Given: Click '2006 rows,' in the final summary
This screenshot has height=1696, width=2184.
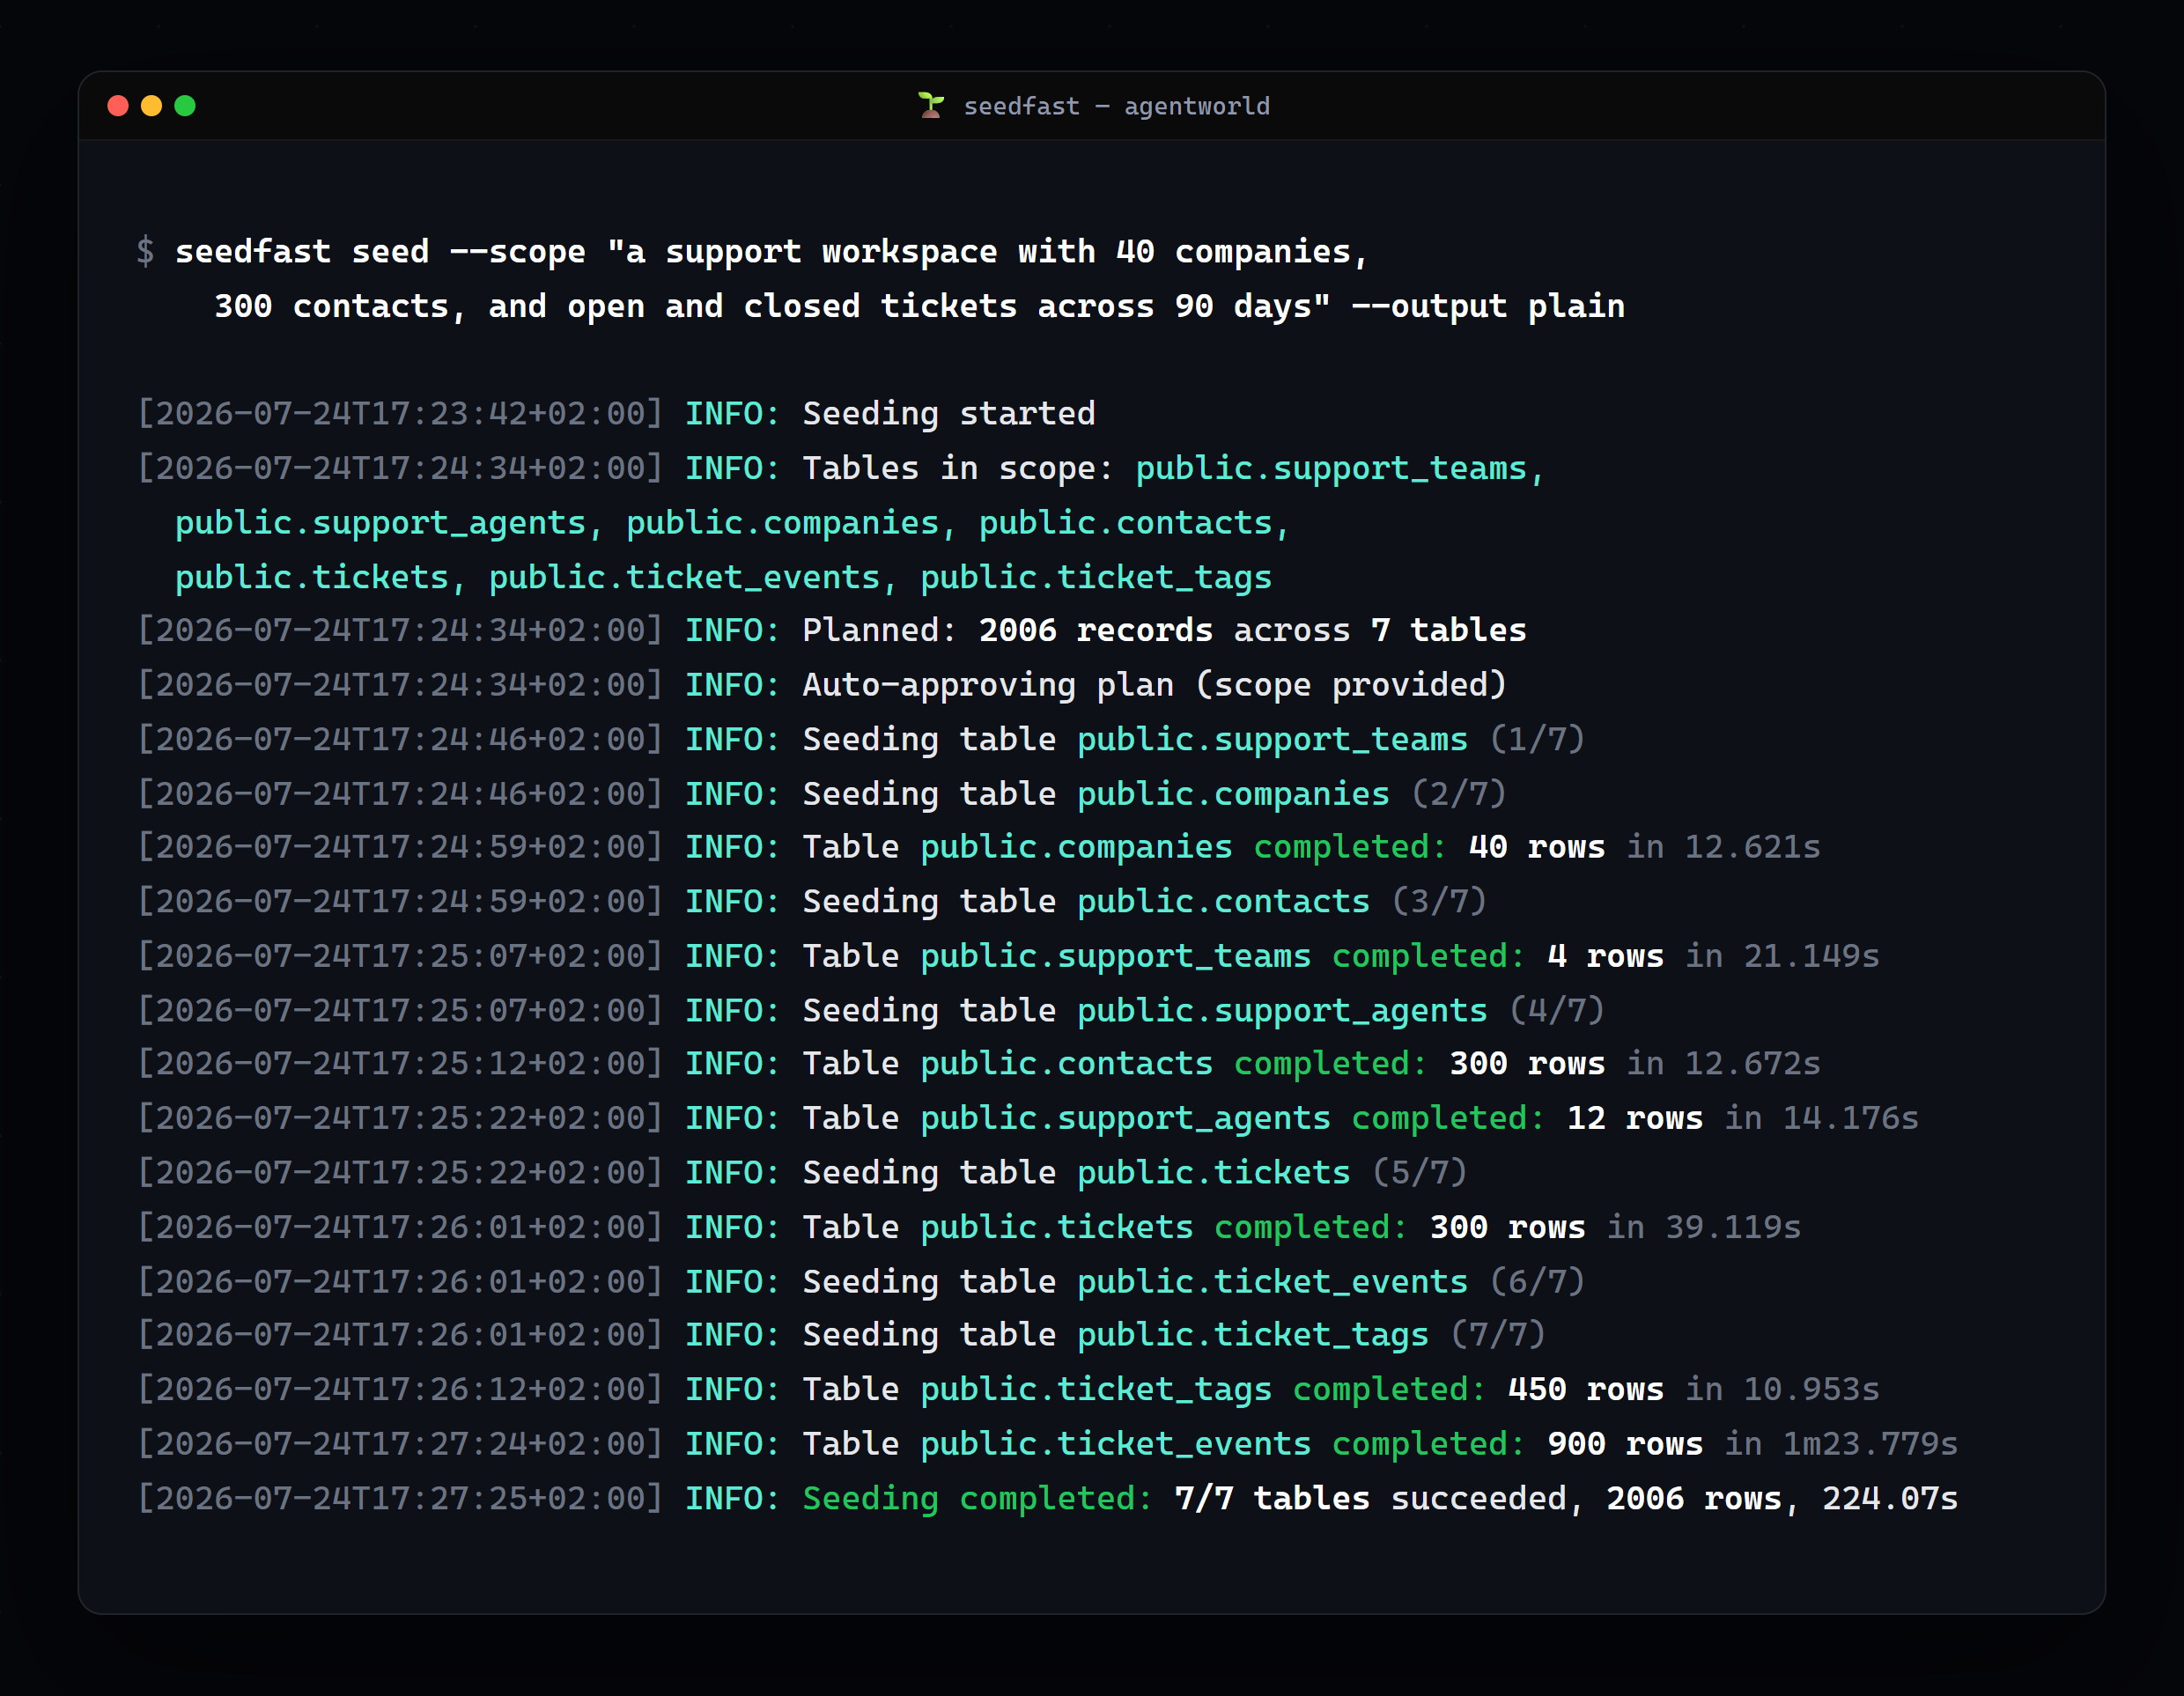Looking at the screenshot, I should tap(1704, 1499).
